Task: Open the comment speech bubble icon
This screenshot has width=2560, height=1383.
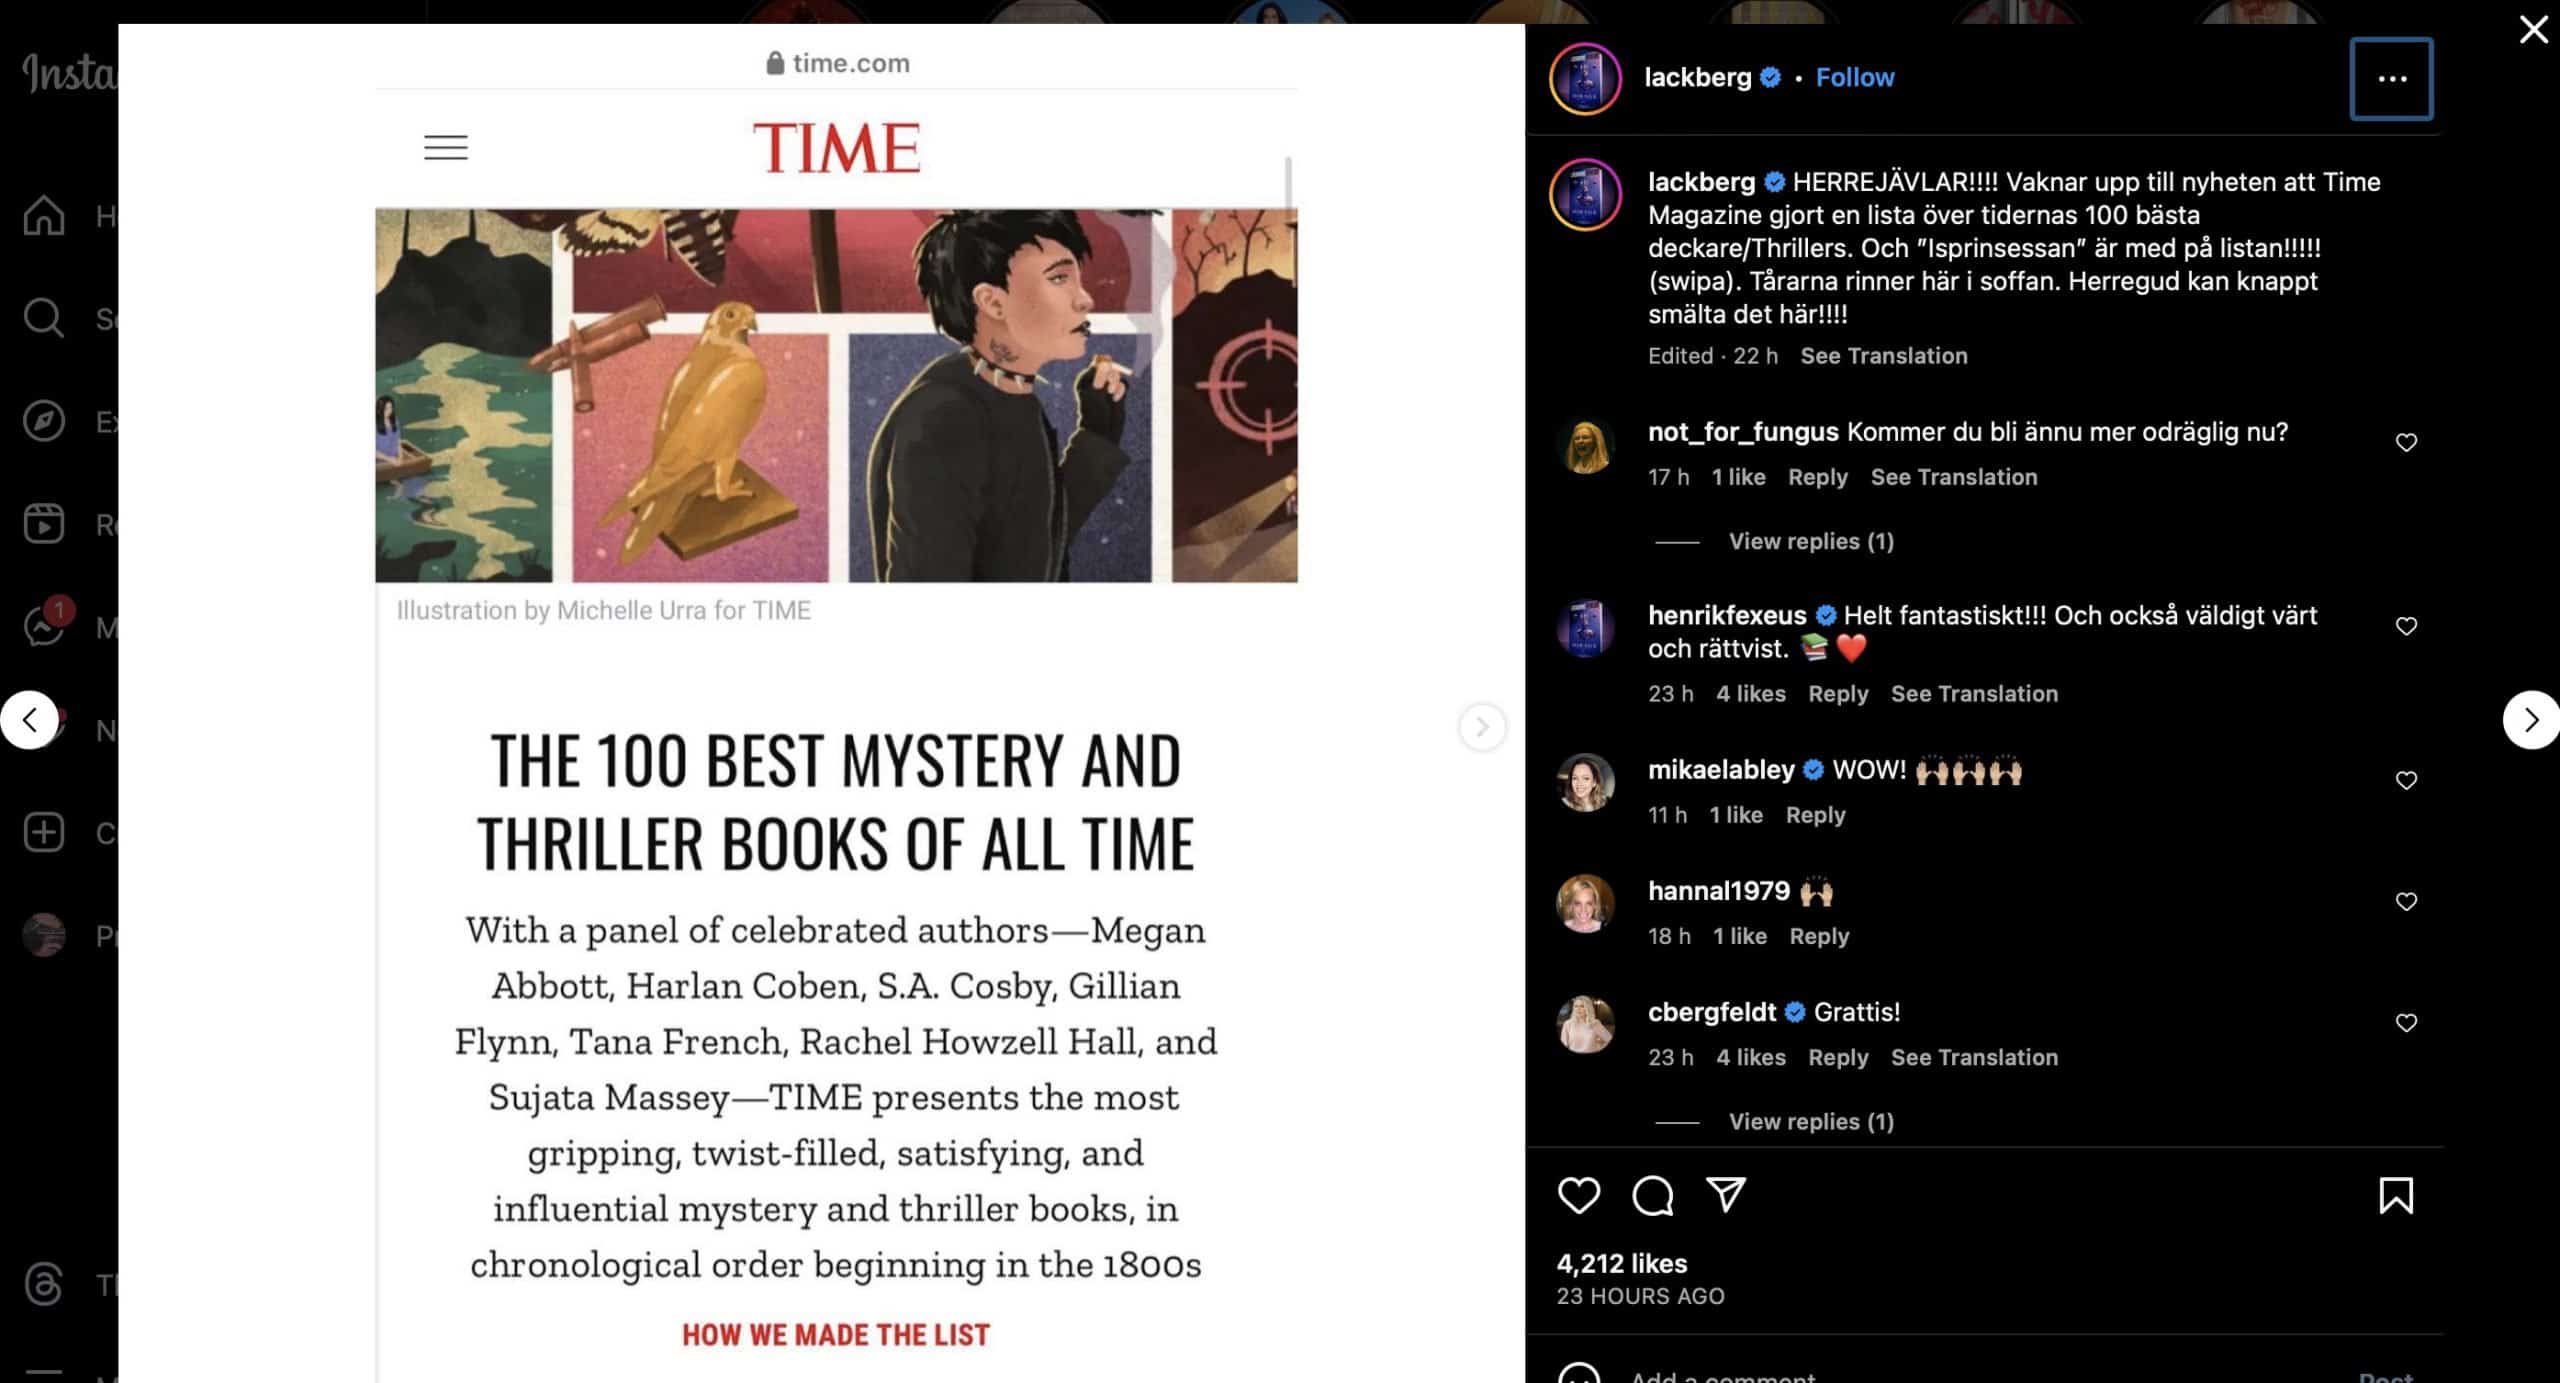Action: click(x=1652, y=1195)
